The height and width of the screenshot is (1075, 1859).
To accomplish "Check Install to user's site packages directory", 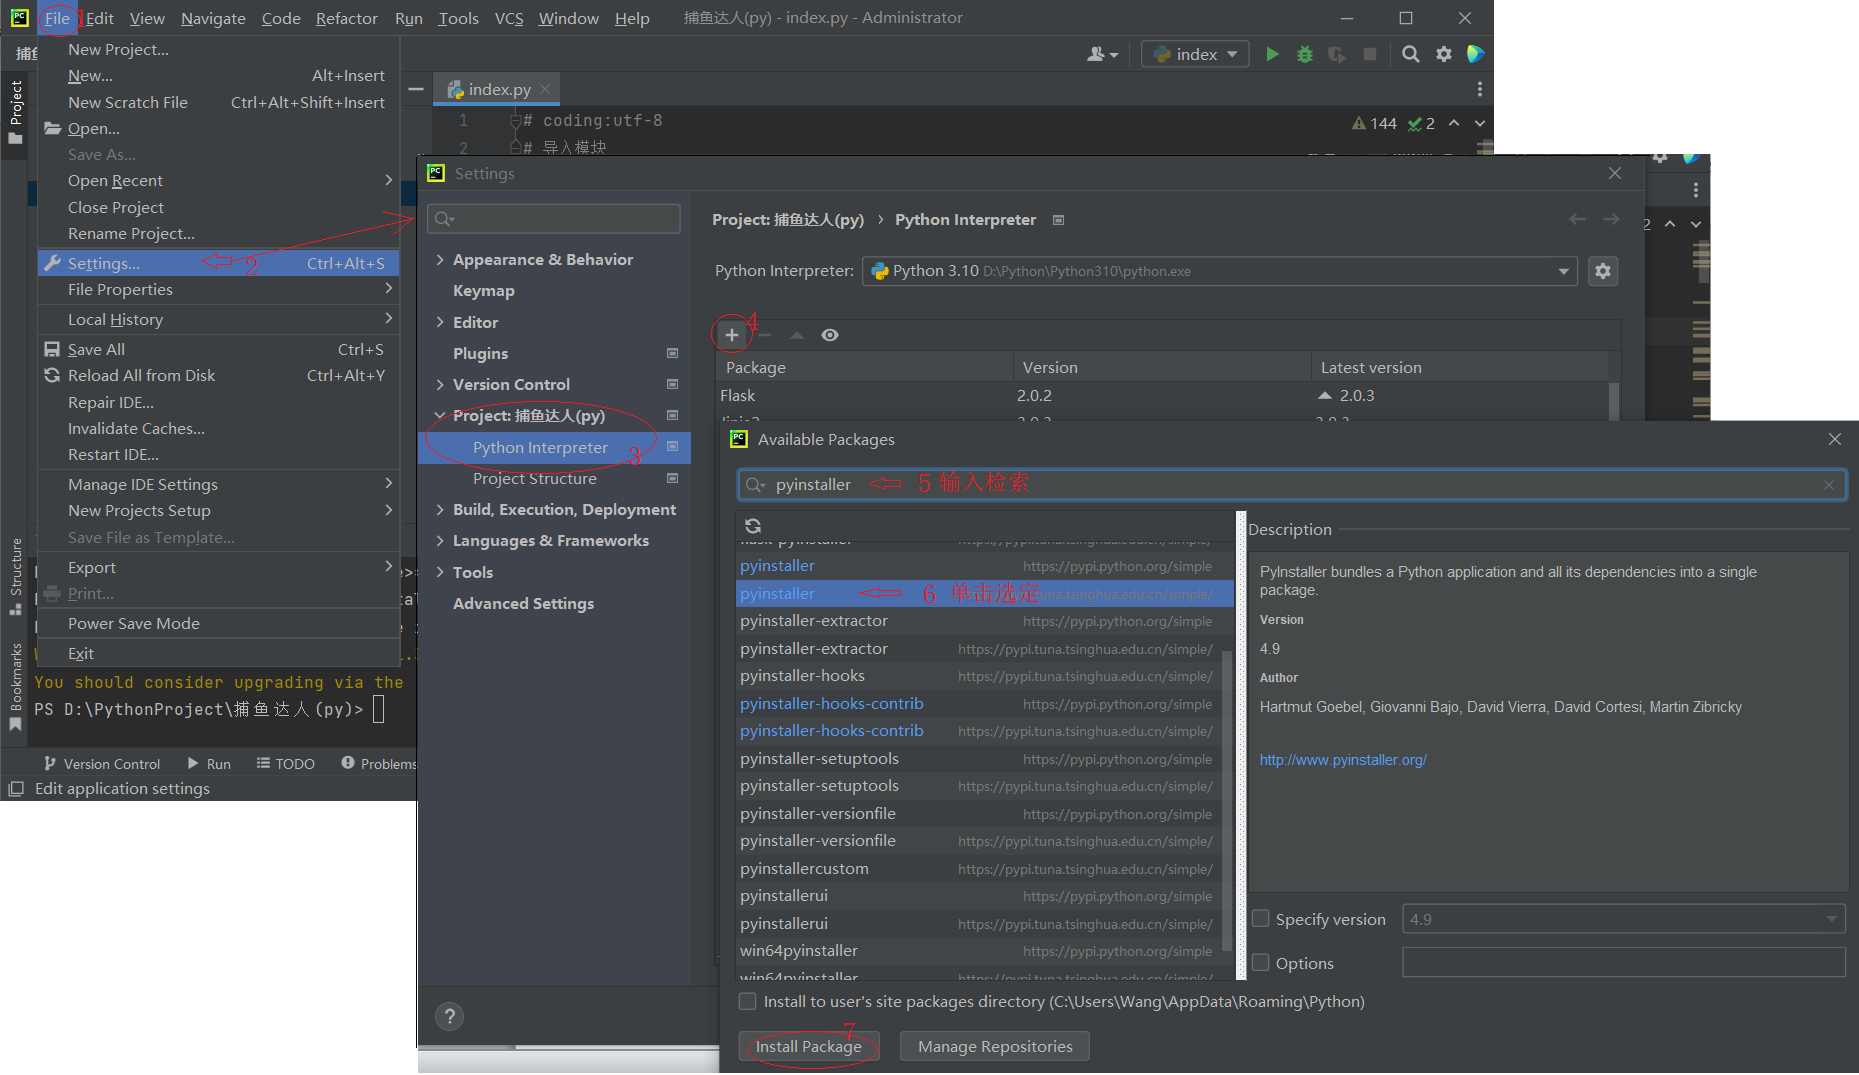I will tap(747, 1001).
